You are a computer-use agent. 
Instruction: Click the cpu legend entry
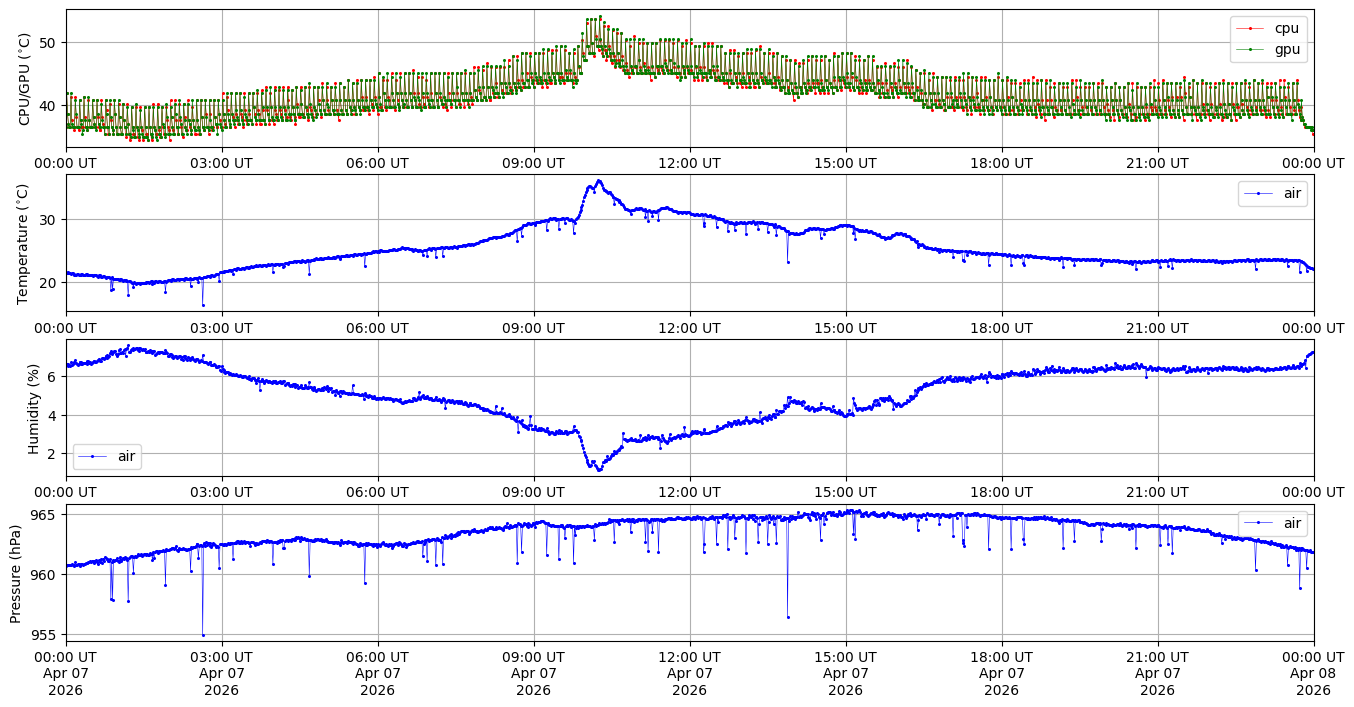pos(1268,28)
